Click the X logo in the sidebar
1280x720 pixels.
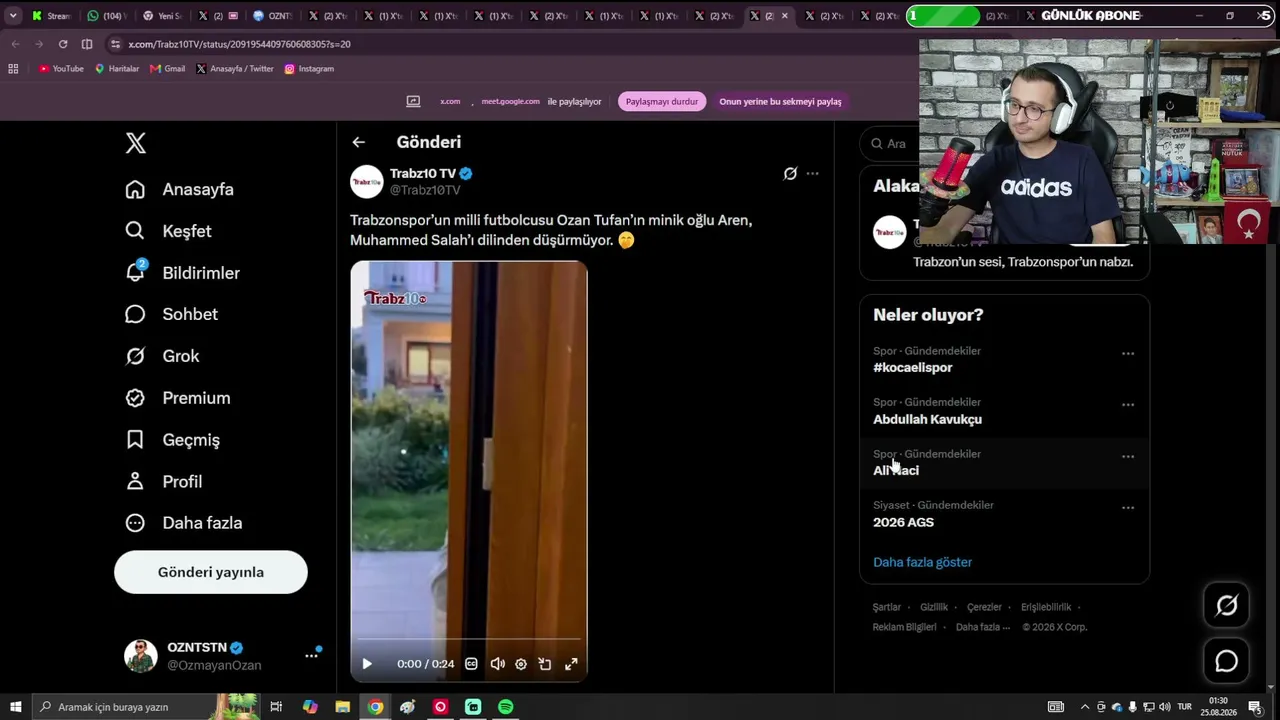(x=136, y=143)
